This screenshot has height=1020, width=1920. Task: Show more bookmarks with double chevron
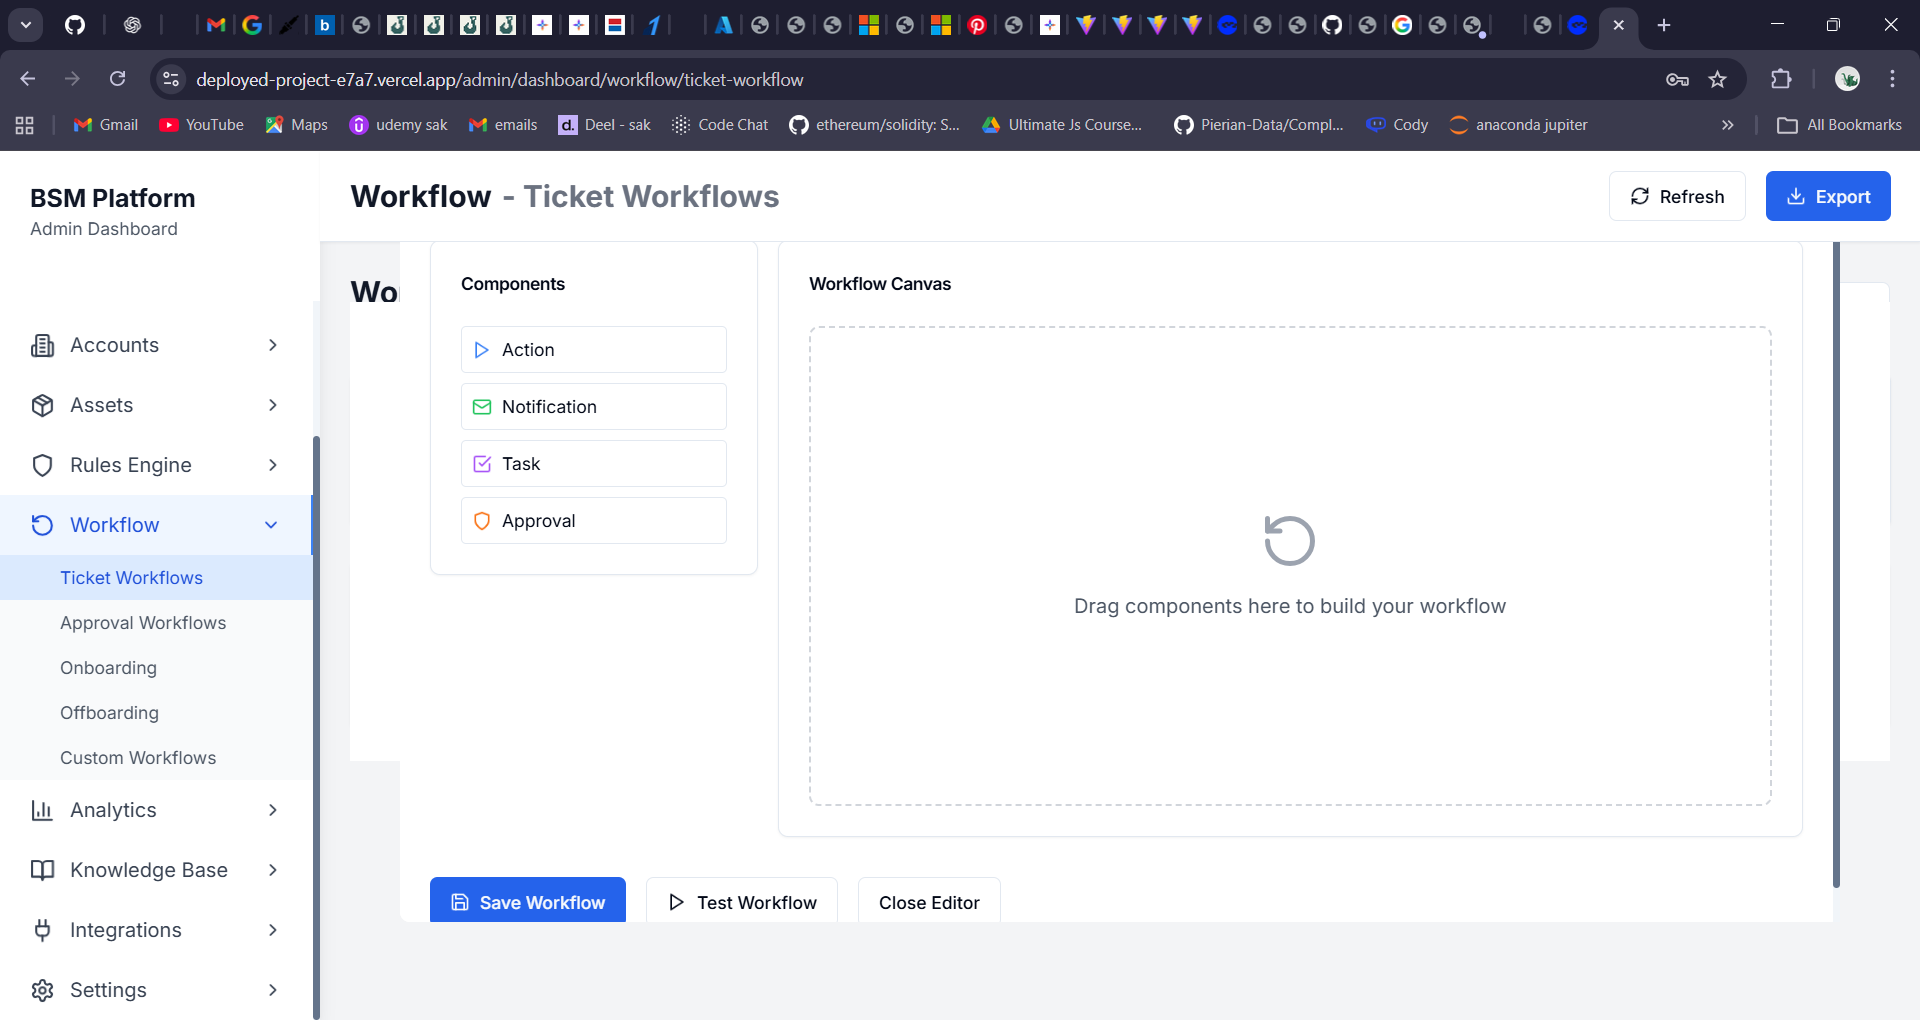click(x=1727, y=125)
